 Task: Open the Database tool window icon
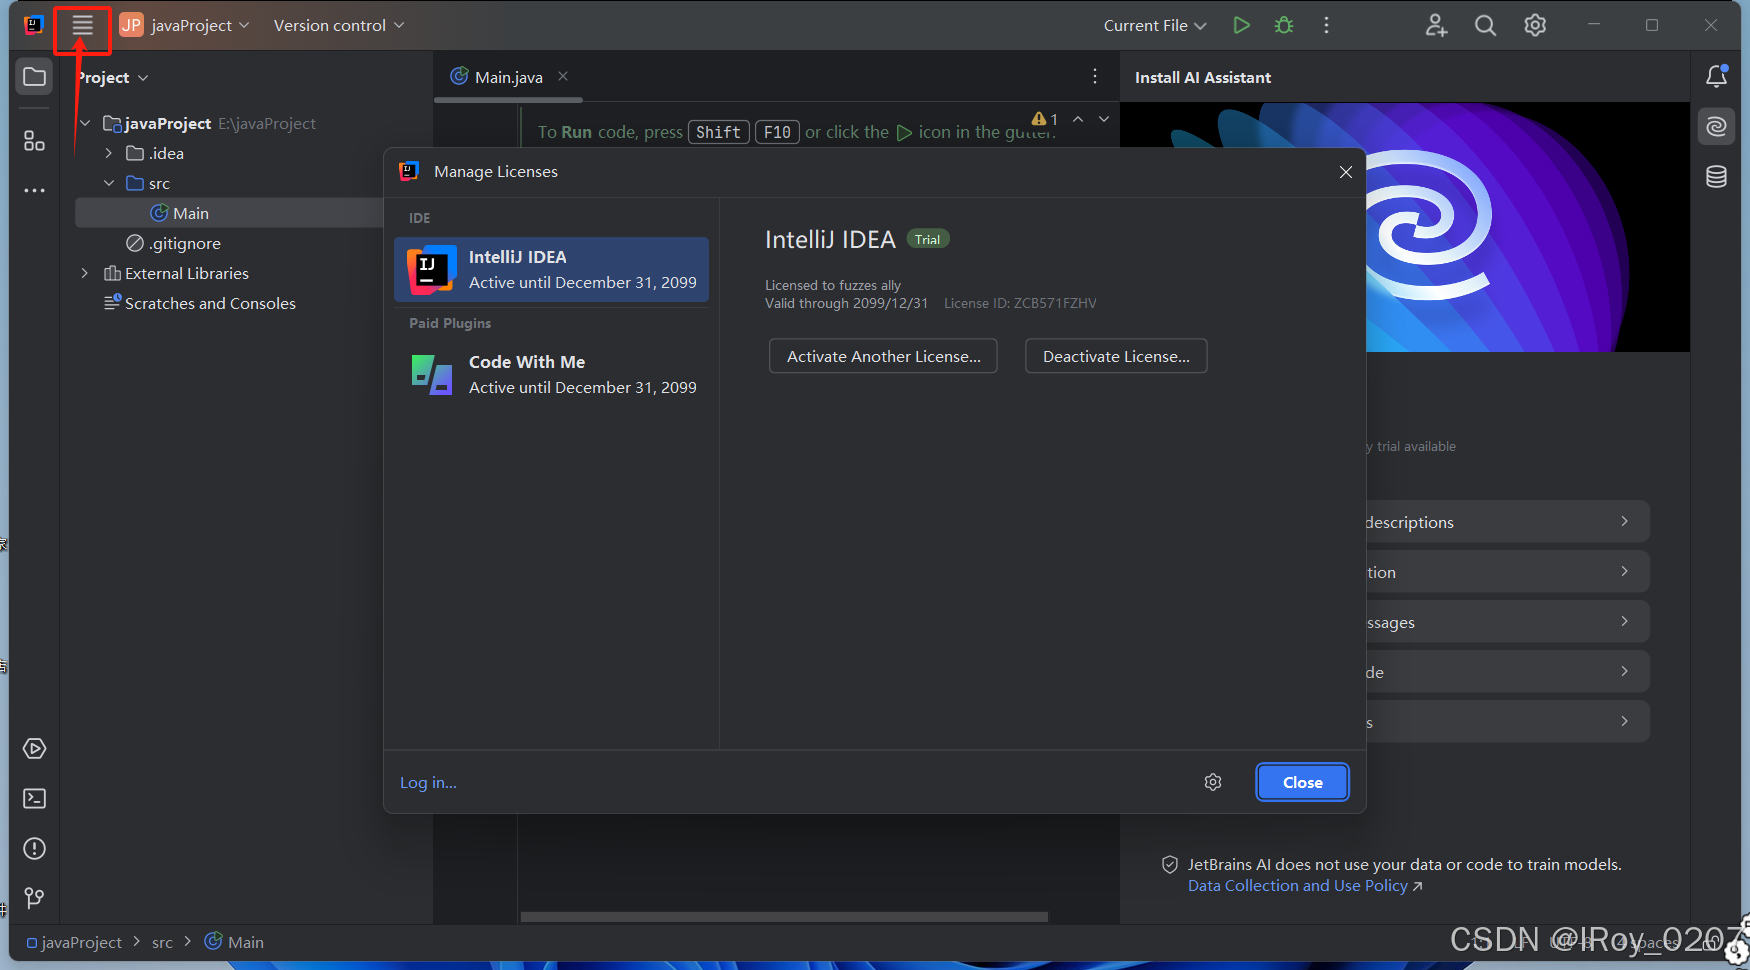pos(1716,177)
